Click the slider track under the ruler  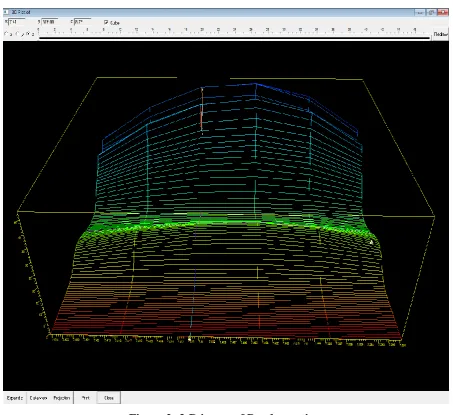234,38
